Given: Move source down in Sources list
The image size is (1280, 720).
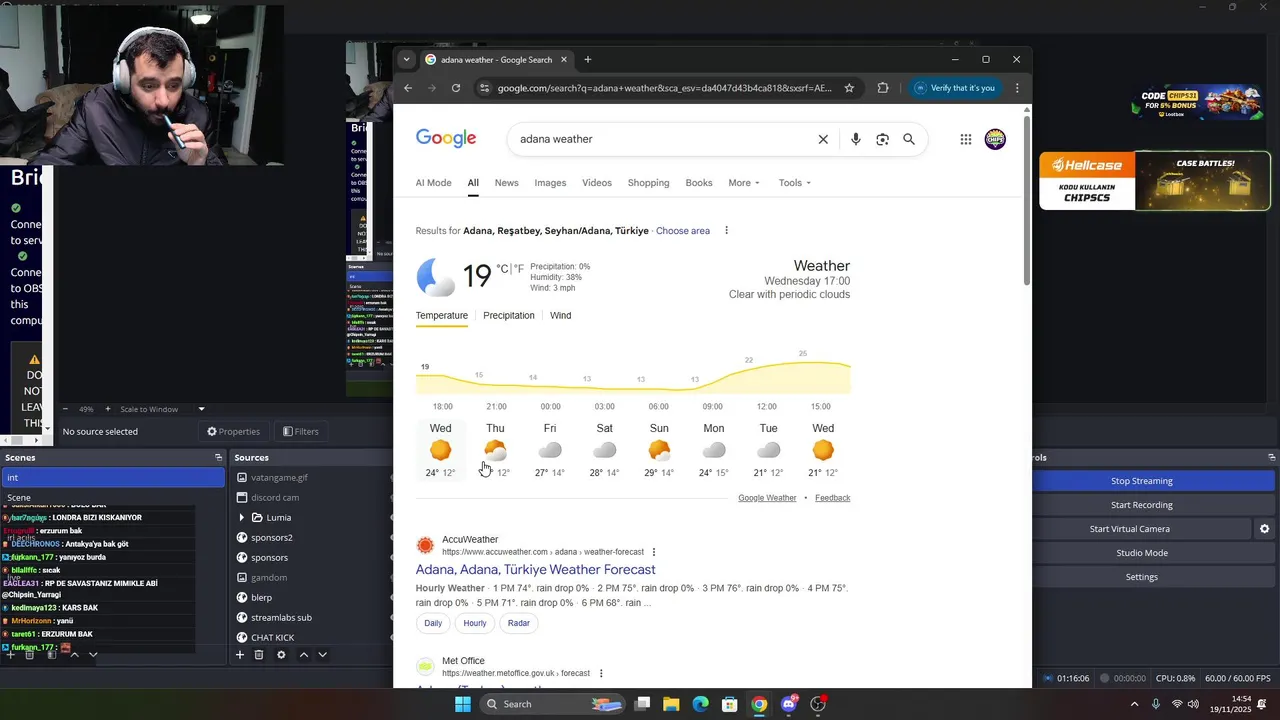Looking at the screenshot, I should click(322, 655).
